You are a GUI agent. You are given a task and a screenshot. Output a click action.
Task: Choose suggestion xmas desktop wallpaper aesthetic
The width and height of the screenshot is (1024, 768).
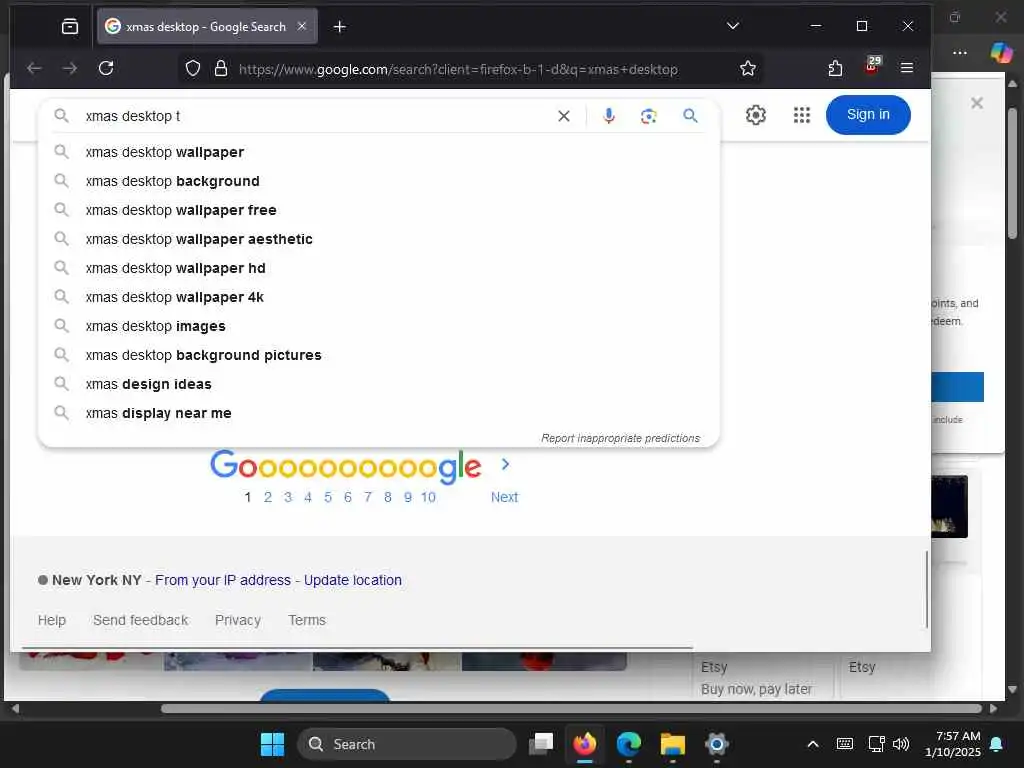tap(379, 239)
